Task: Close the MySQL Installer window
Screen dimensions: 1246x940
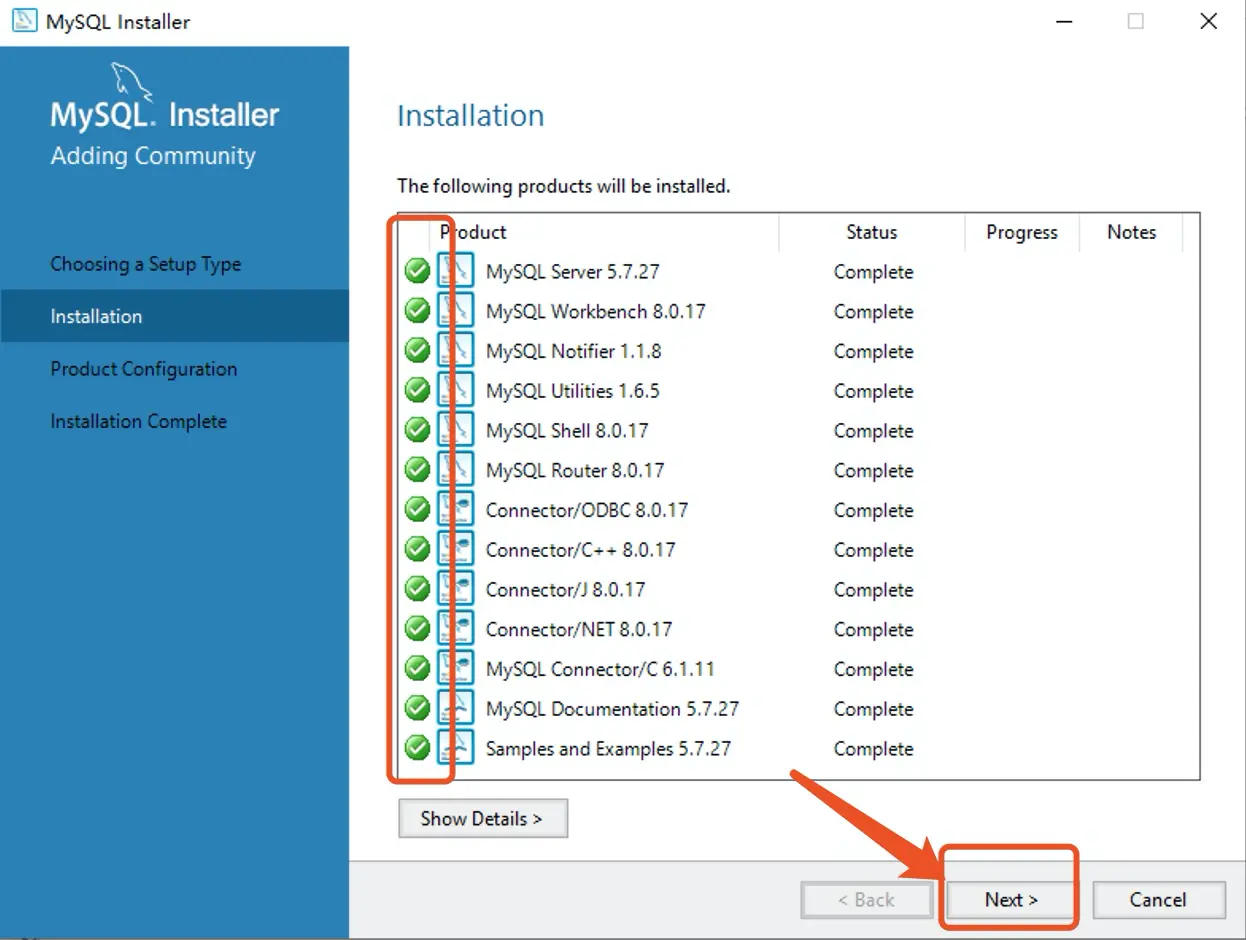Action: [x=1208, y=21]
